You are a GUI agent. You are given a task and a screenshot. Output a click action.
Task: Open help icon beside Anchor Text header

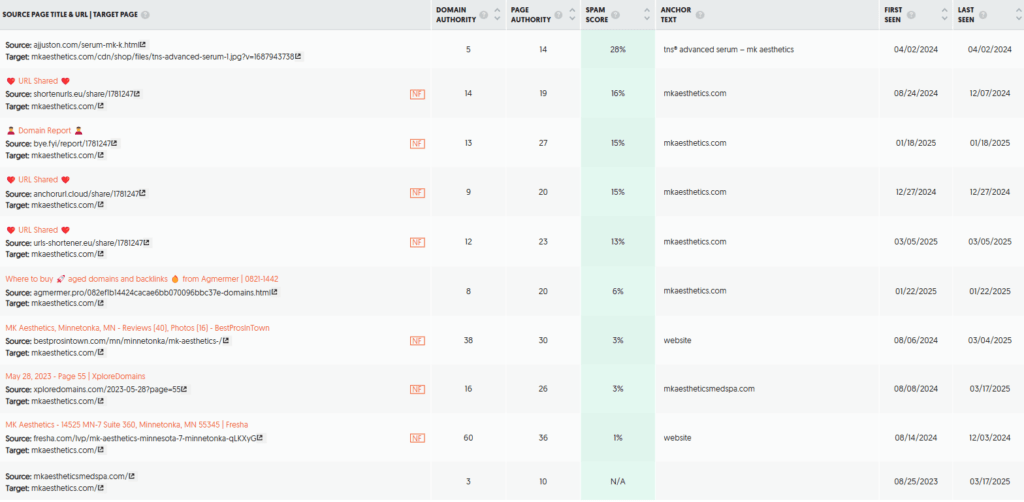tap(699, 14)
